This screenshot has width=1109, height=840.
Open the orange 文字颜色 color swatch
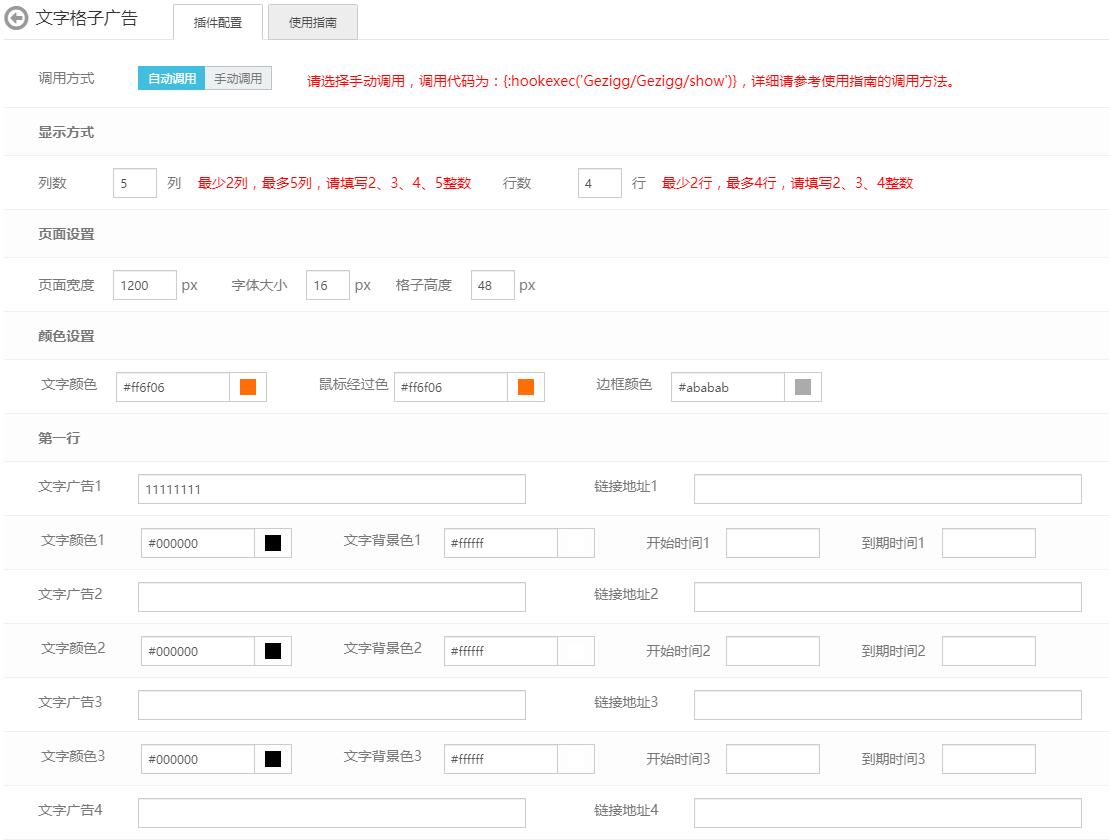coord(248,387)
